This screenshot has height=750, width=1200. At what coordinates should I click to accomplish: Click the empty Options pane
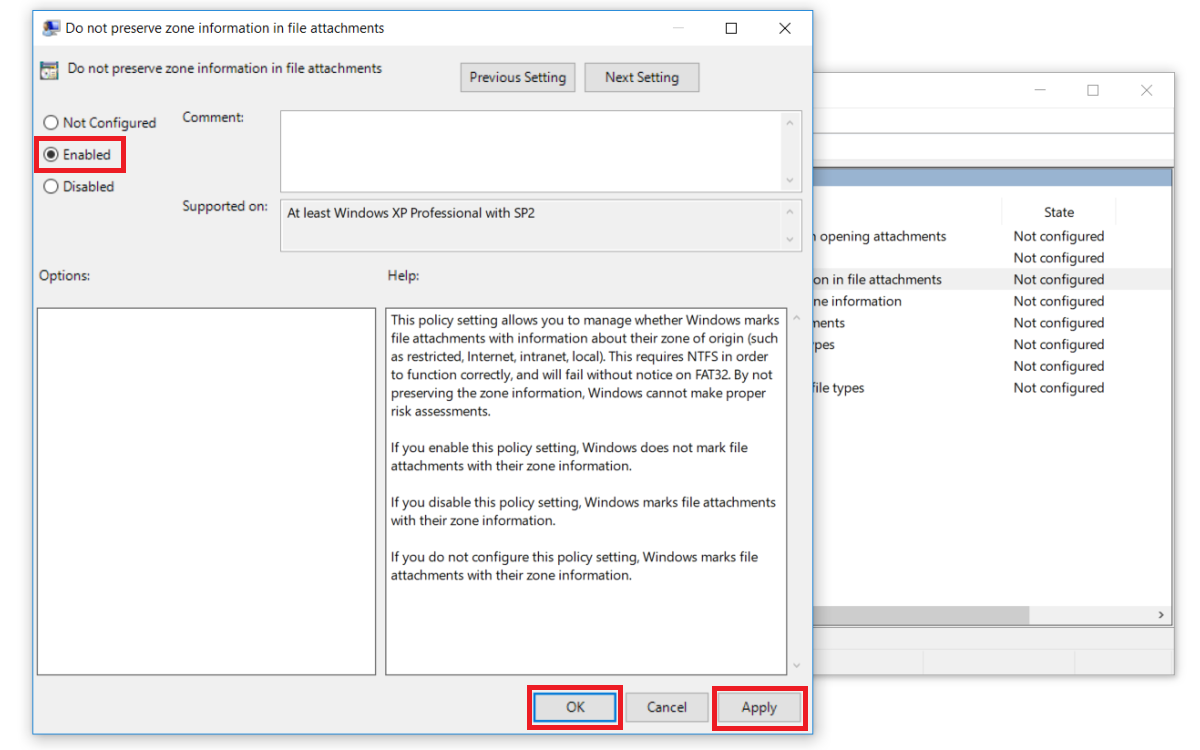pos(206,491)
